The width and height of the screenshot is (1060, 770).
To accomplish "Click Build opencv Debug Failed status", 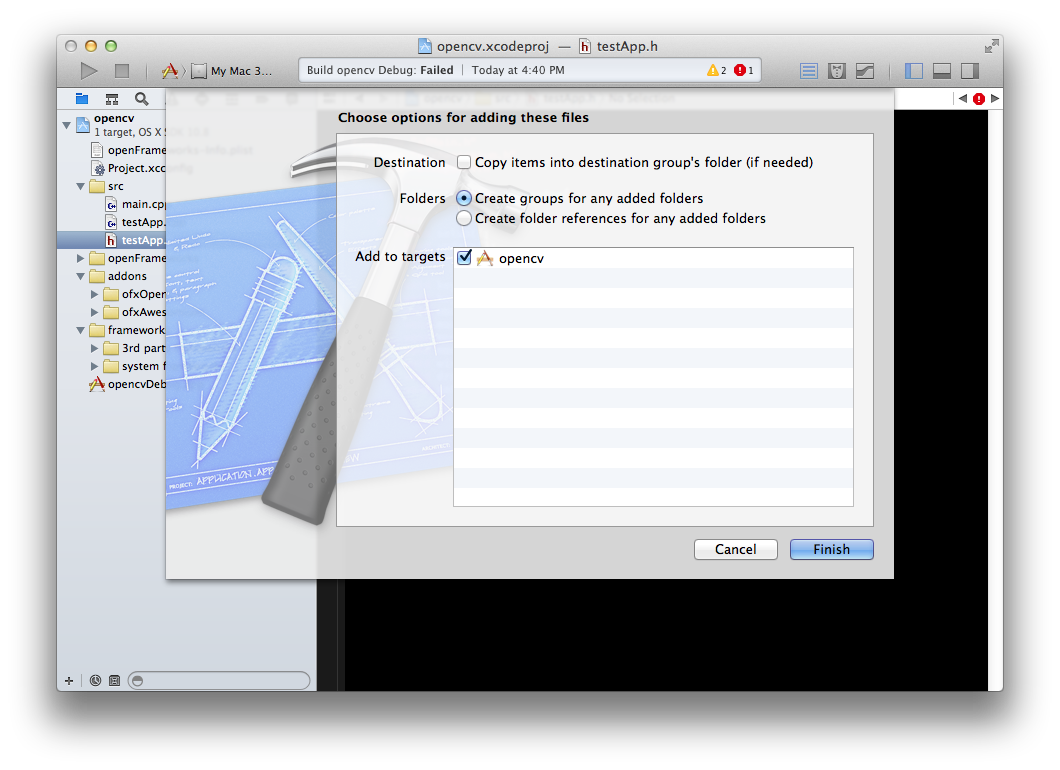I will pos(380,70).
